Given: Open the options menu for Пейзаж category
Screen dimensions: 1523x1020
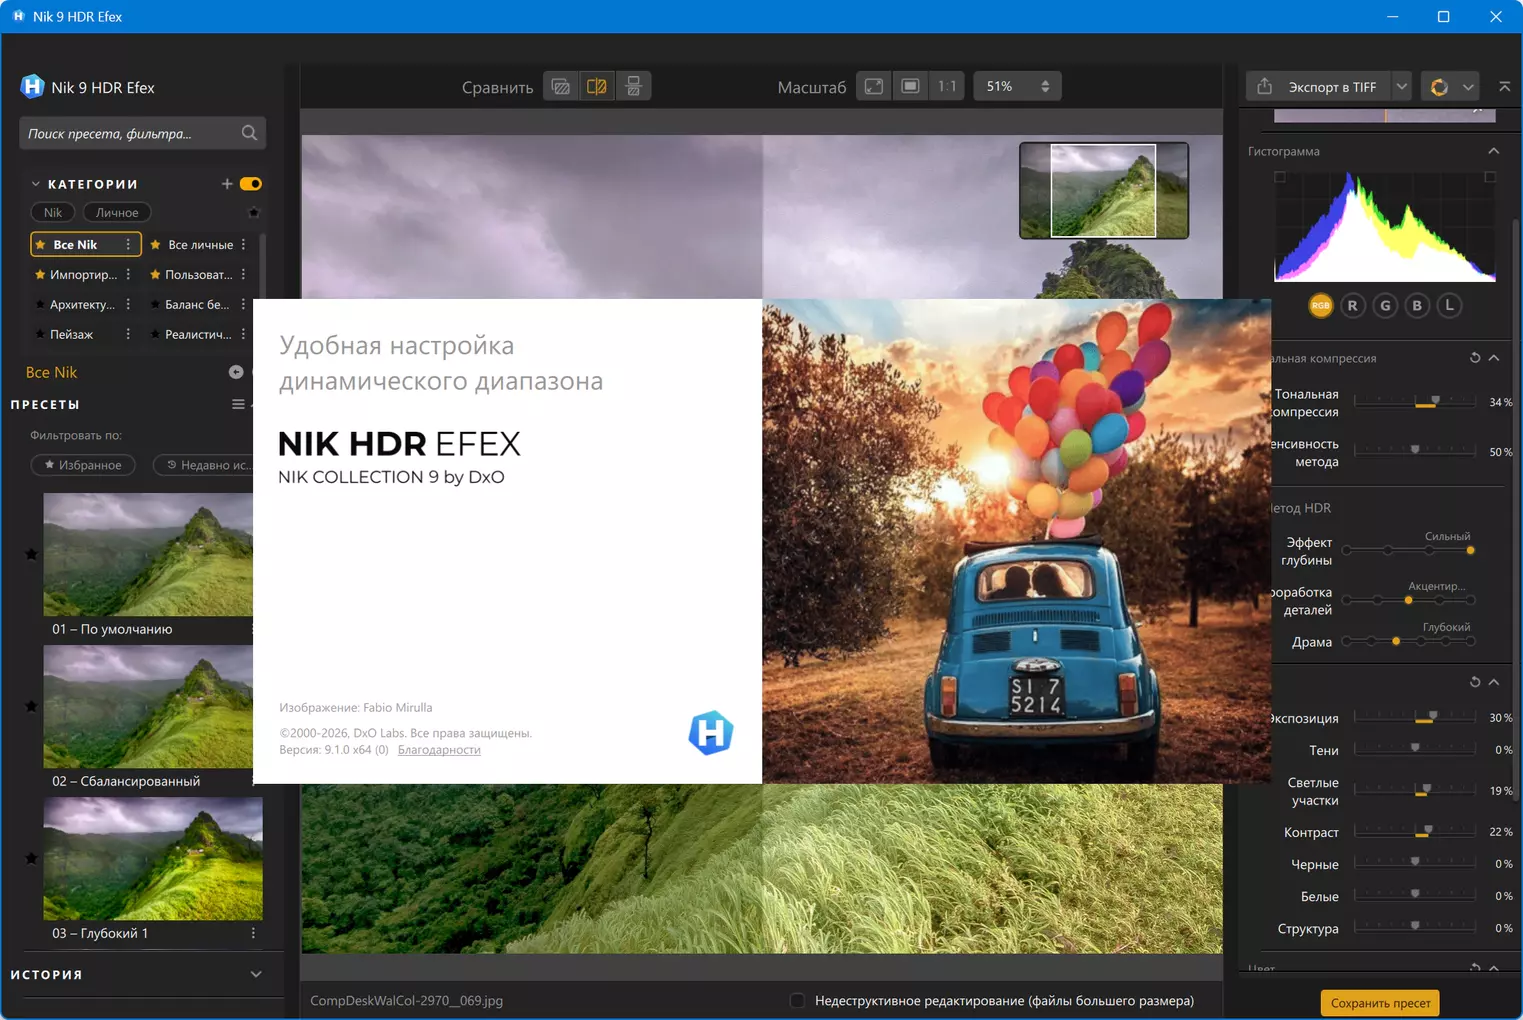Looking at the screenshot, I should tap(128, 334).
